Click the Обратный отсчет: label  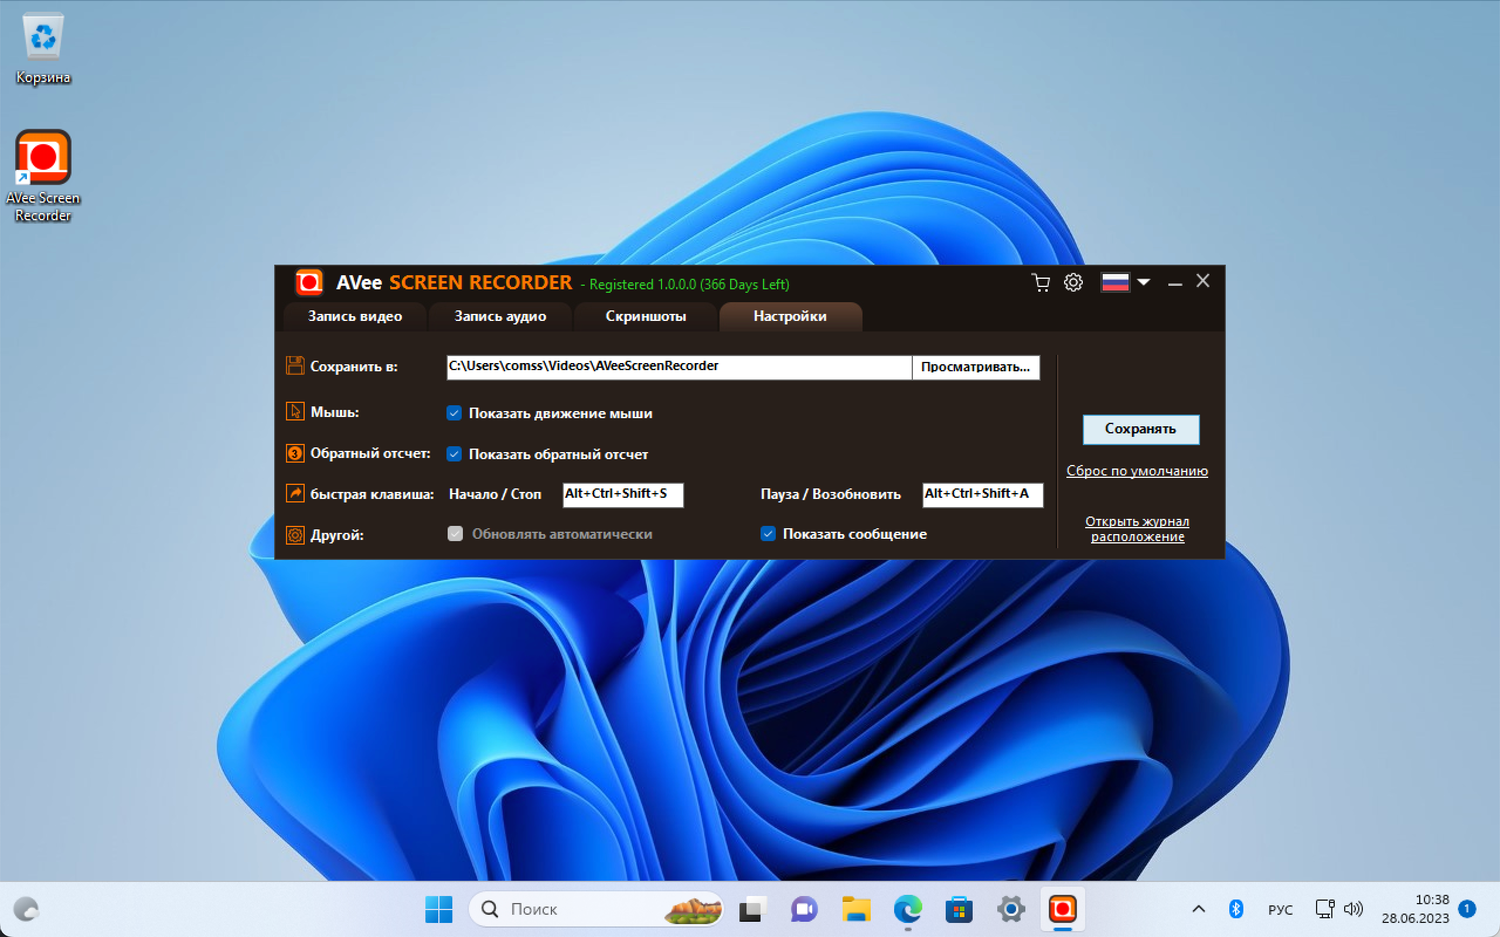tap(371, 453)
